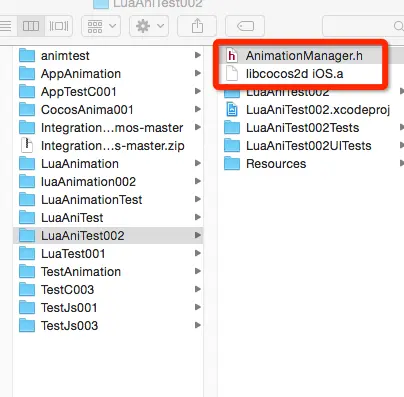The height and width of the screenshot is (397, 404).
Task: Click the LuaAniTest002.xcodeproj file name
Action: point(318,110)
